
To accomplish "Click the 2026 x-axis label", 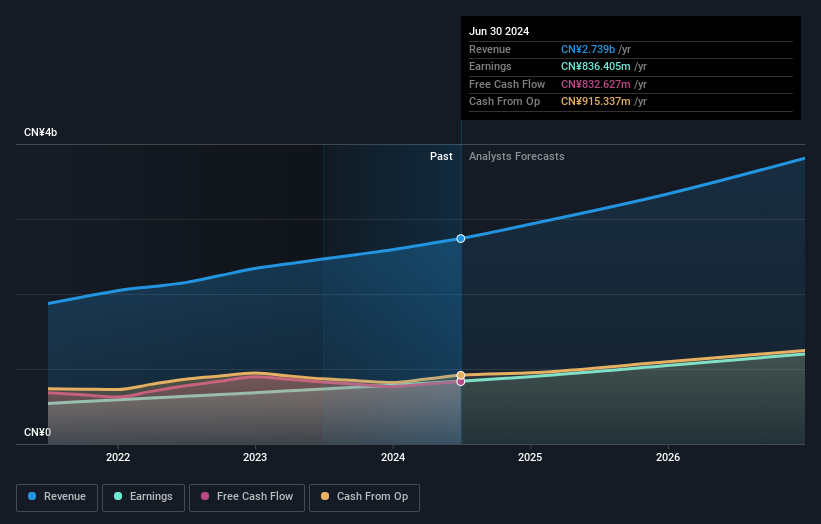I will [x=668, y=458].
